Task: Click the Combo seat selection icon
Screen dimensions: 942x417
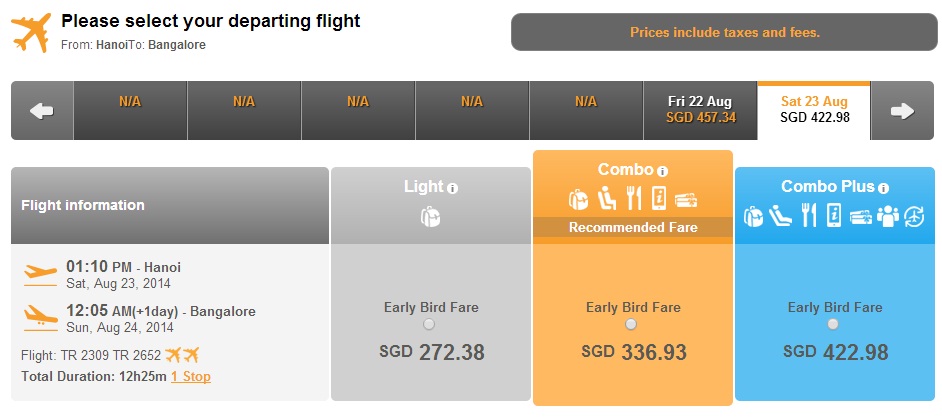Action: (607, 199)
